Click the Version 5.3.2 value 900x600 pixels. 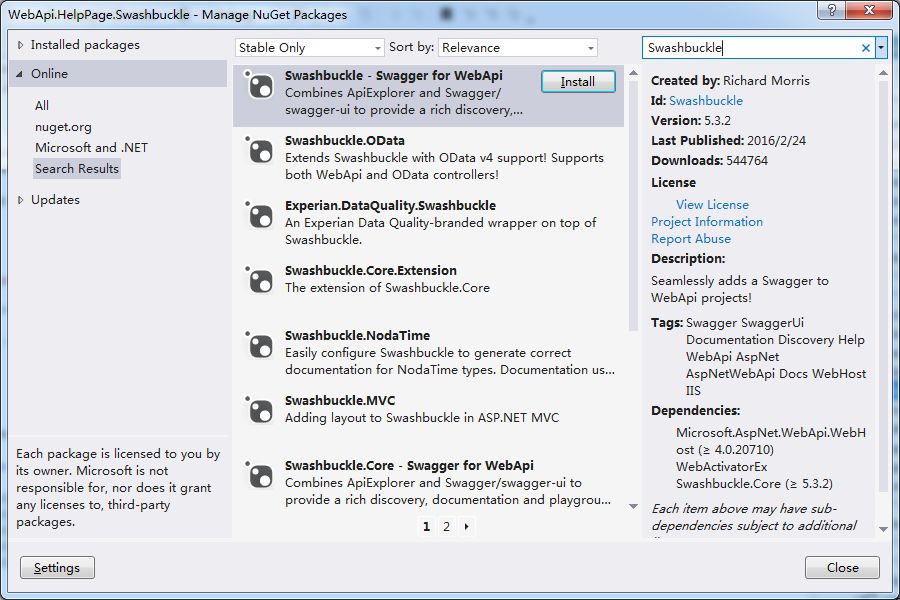(x=717, y=121)
